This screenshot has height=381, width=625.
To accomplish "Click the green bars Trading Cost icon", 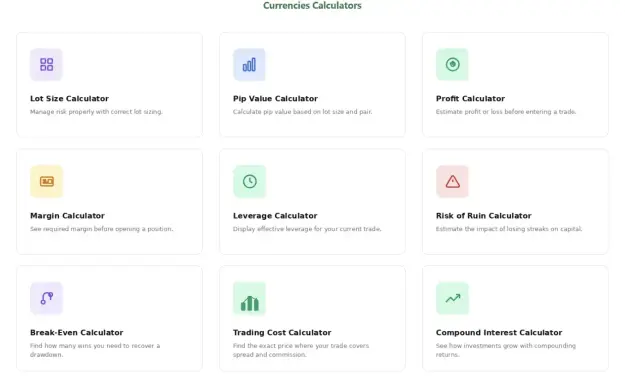I will pyautogui.click(x=249, y=298).
